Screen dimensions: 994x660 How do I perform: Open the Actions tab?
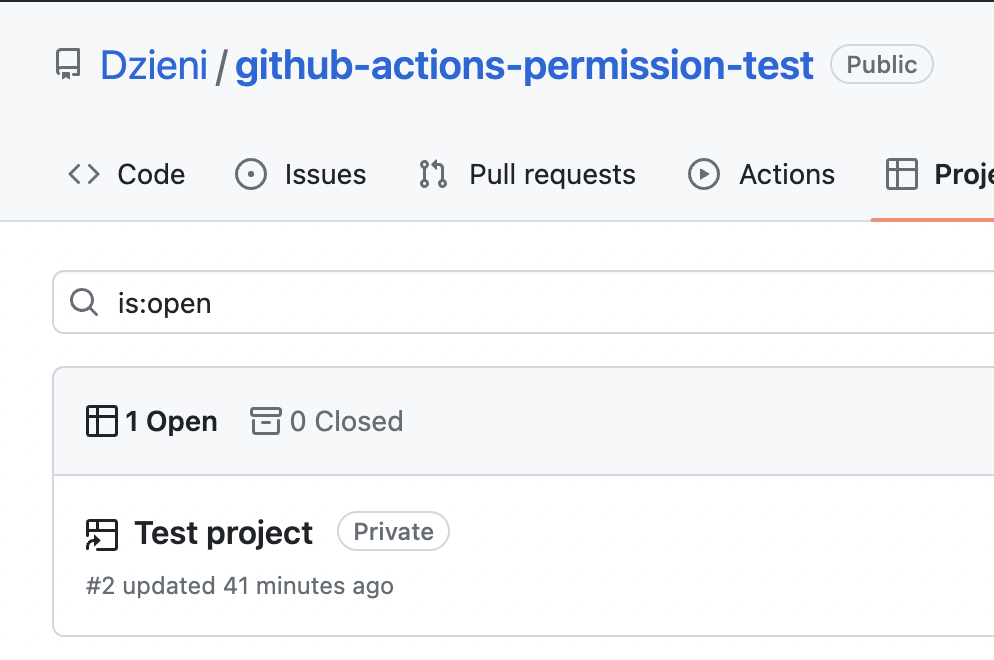[x=761, y=174]
